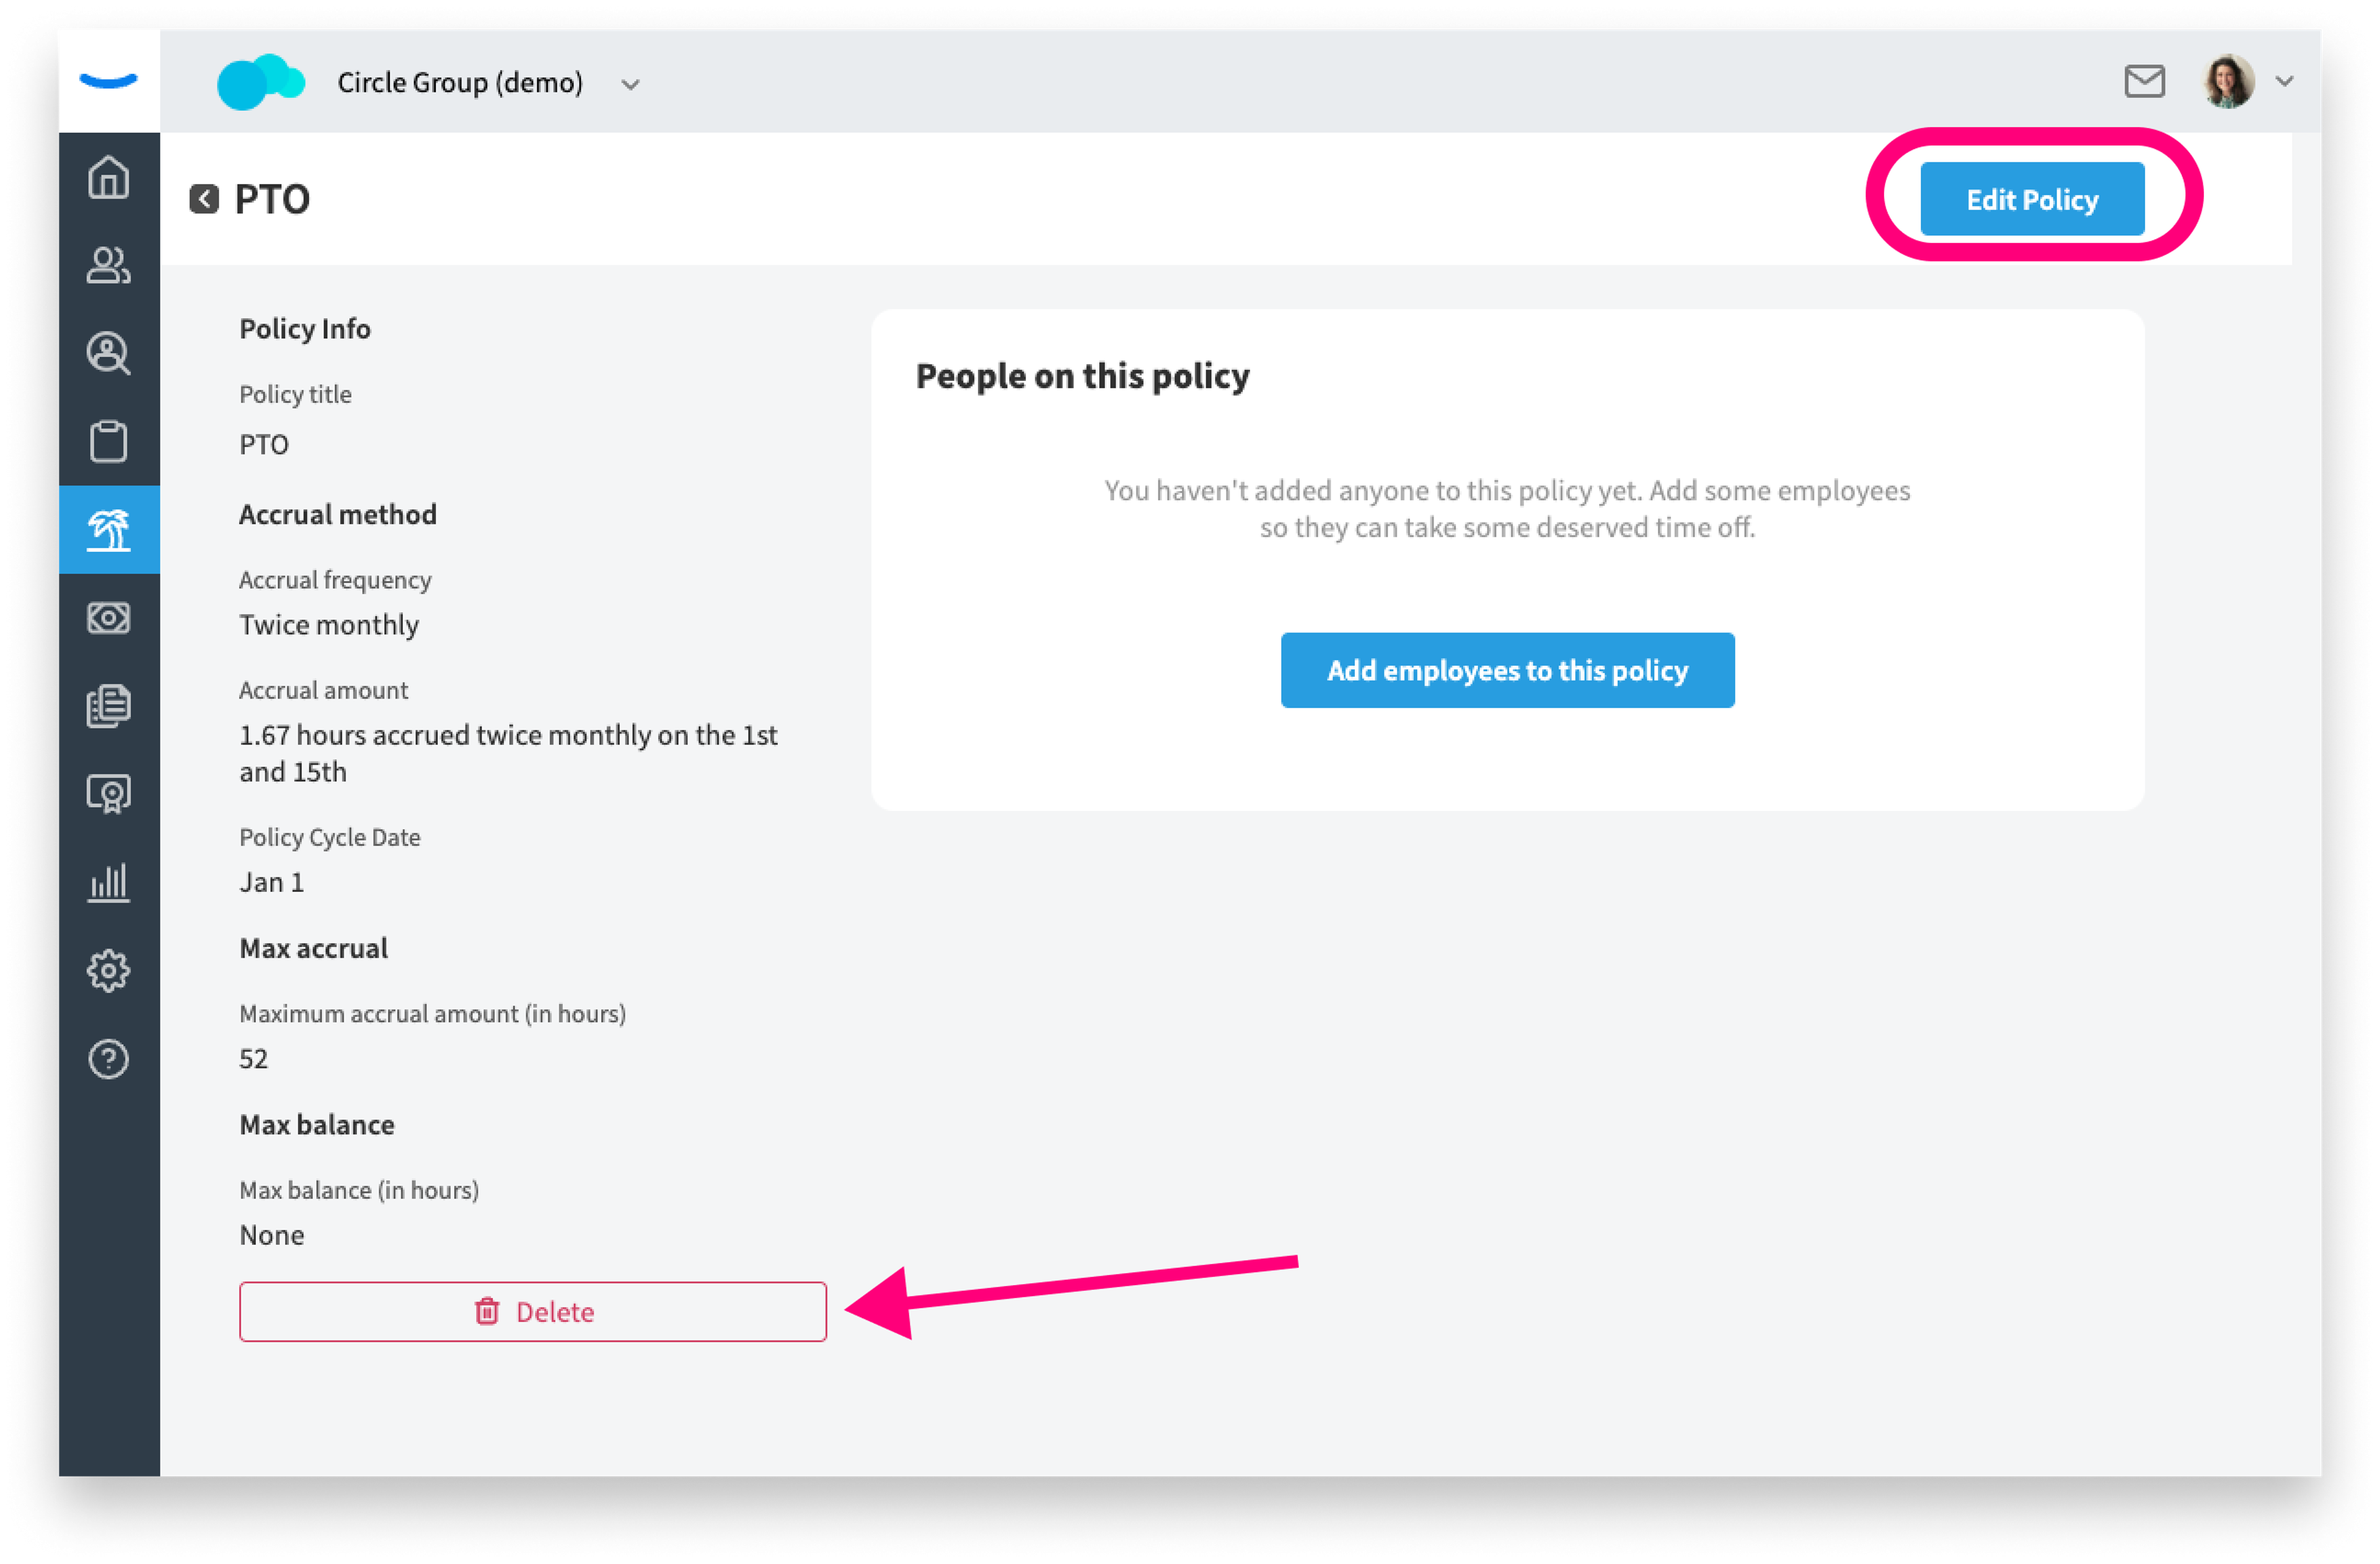Click the user profile photo

point(2228,82)
